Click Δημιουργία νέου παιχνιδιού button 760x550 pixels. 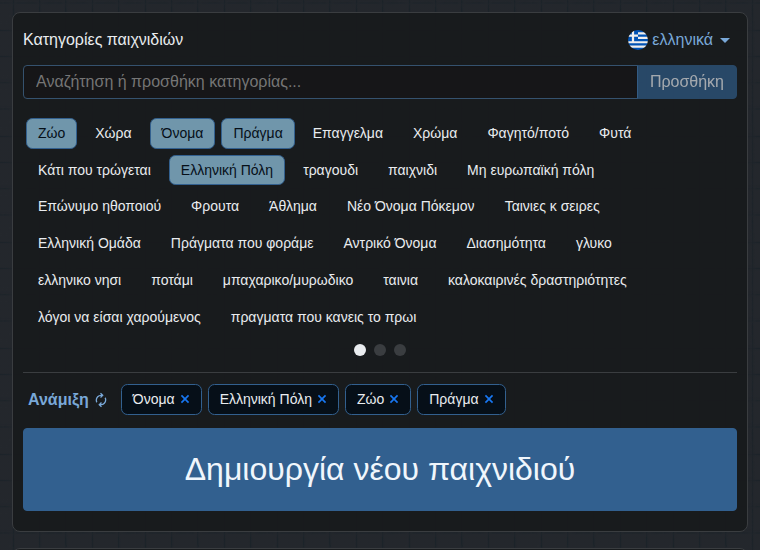tap(380, 469)
